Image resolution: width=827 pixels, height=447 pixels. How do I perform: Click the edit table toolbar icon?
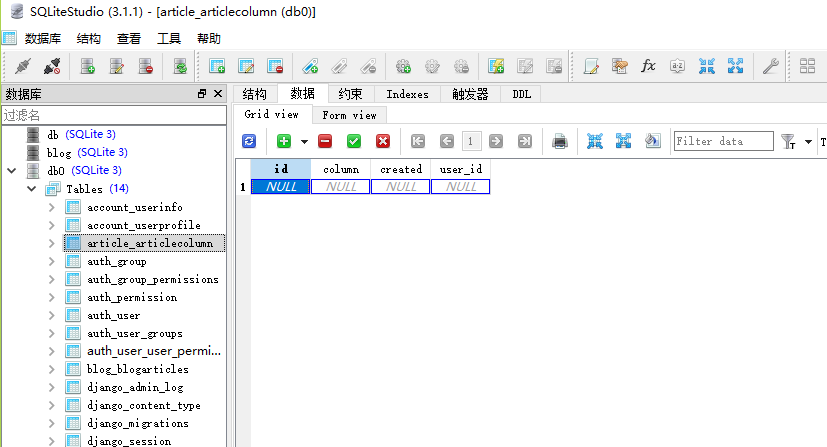click(x=246, y=66)
